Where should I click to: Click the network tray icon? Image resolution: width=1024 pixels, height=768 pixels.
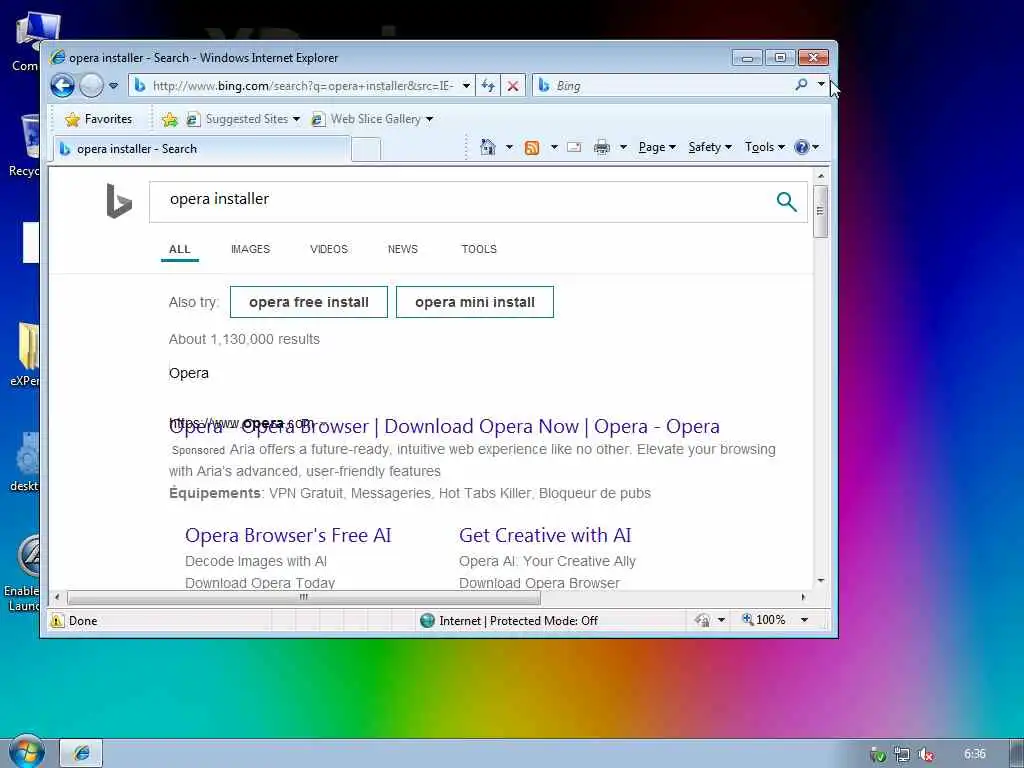(x=902, y=754)
